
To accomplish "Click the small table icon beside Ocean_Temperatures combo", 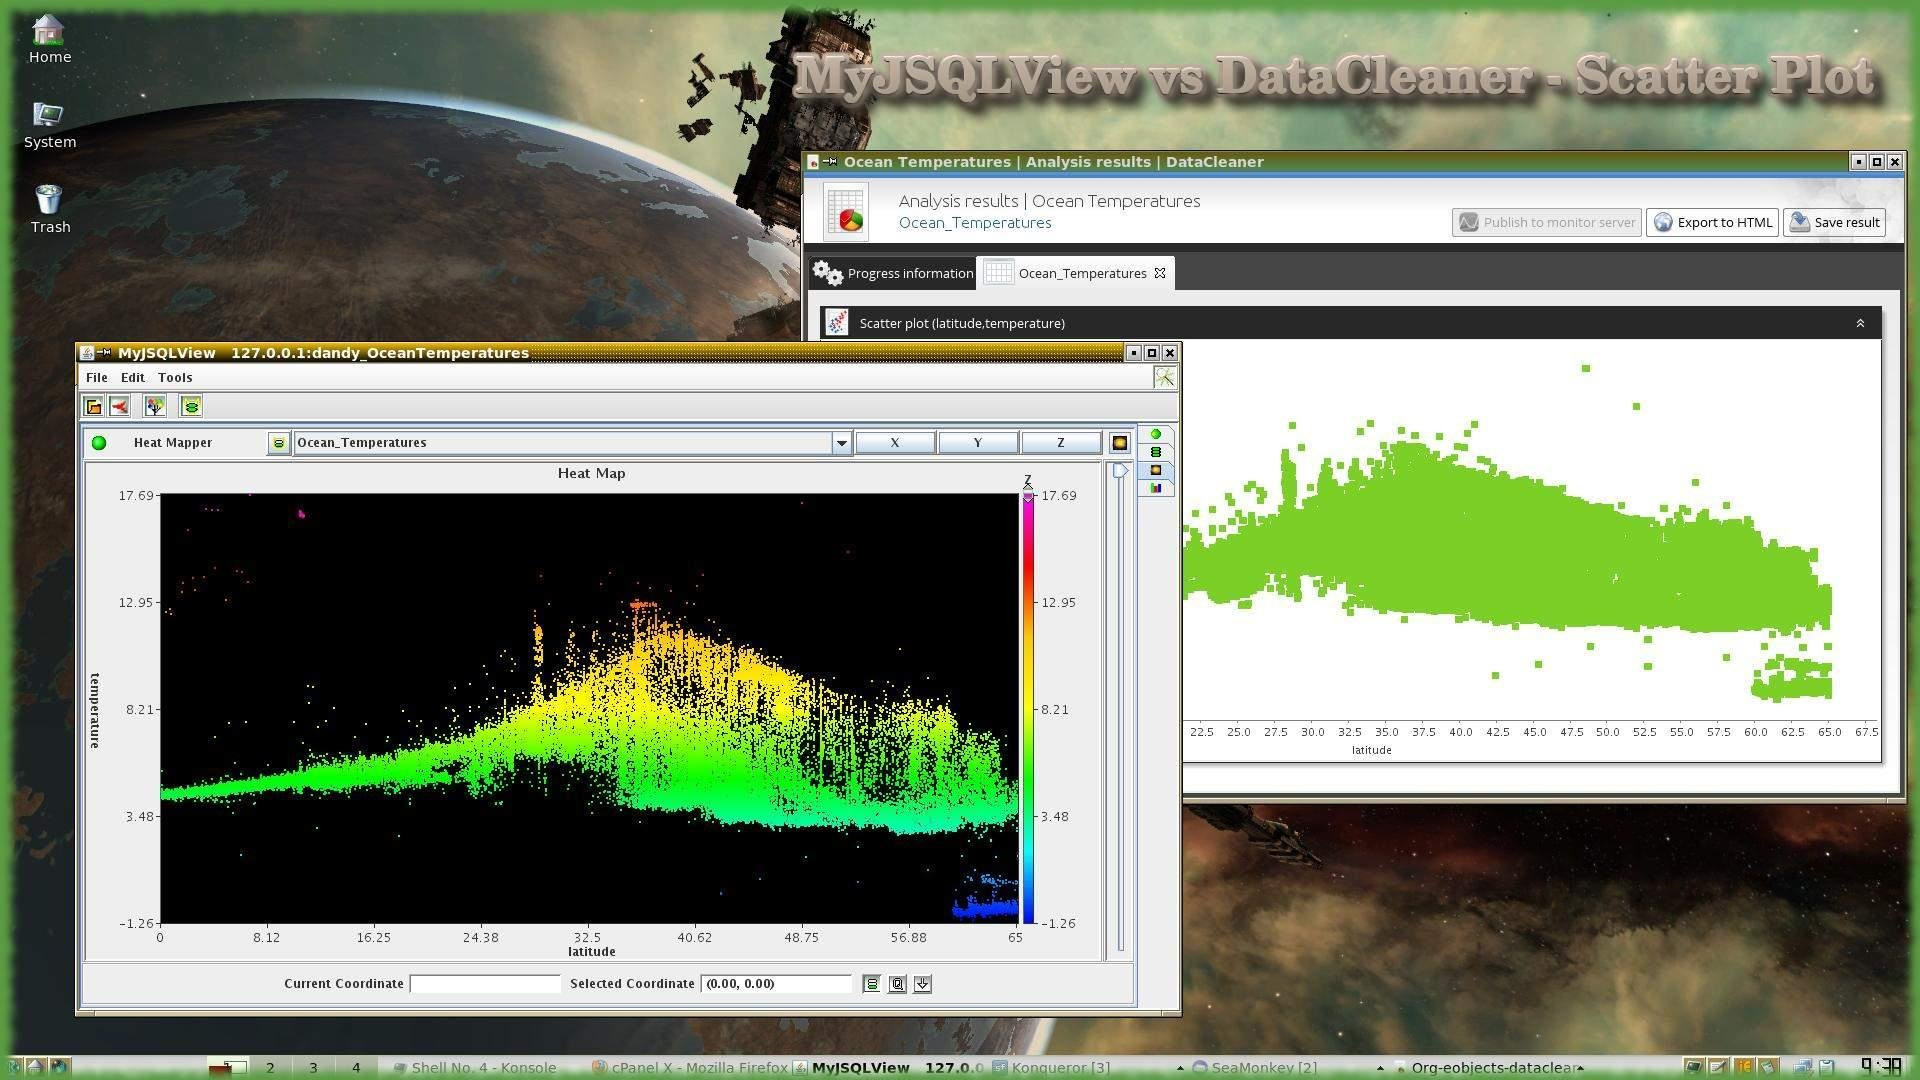I will pyautogui.click(x=278, y=443).
